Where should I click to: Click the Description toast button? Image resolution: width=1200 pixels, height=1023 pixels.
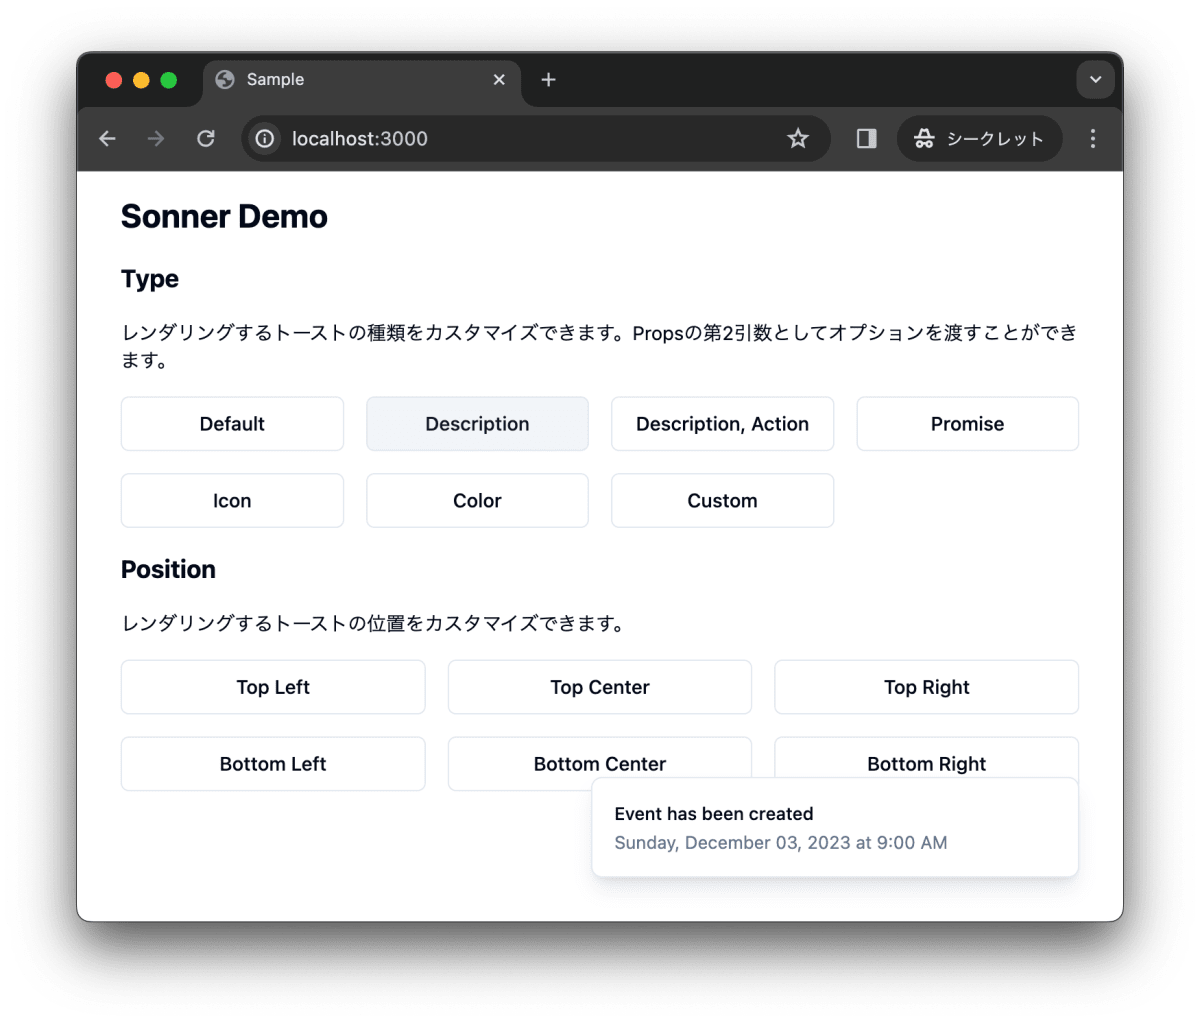click(x=477, y=424)
